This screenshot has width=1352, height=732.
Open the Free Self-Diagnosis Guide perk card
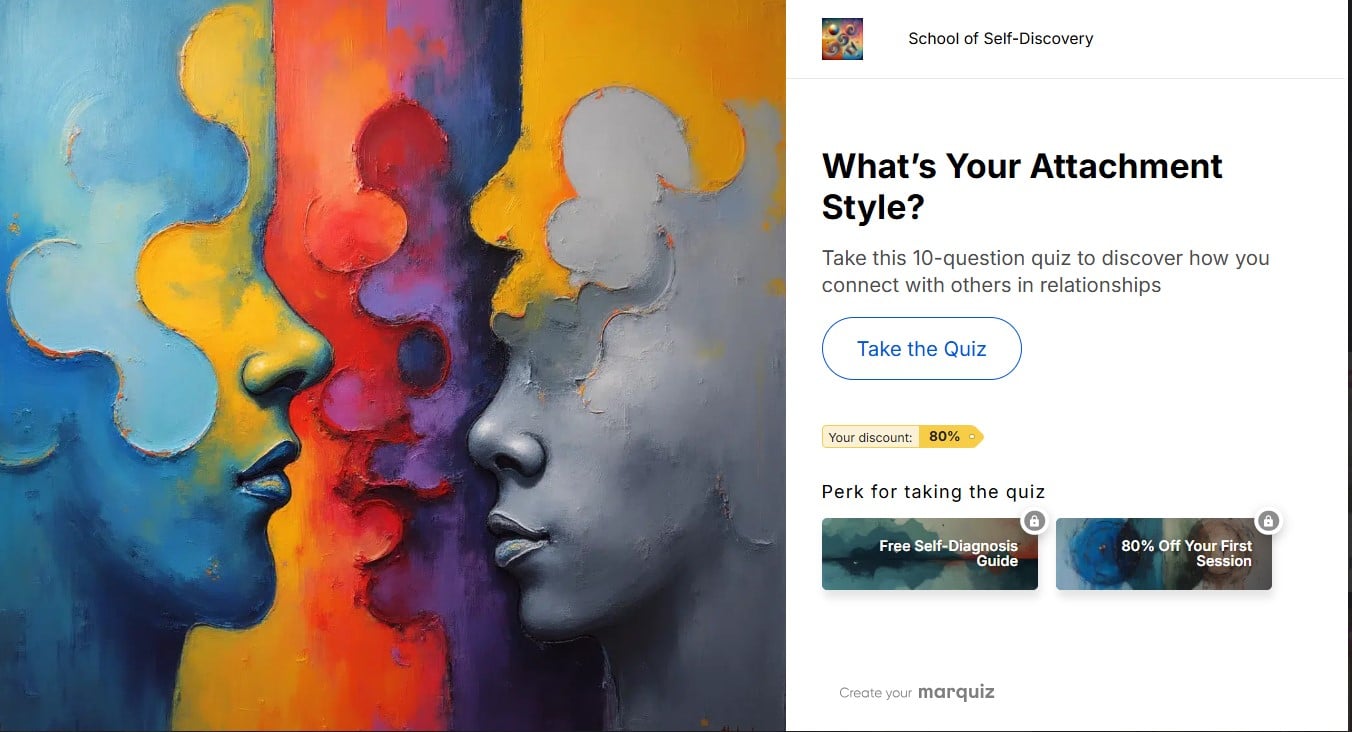[x=930, y=554]
